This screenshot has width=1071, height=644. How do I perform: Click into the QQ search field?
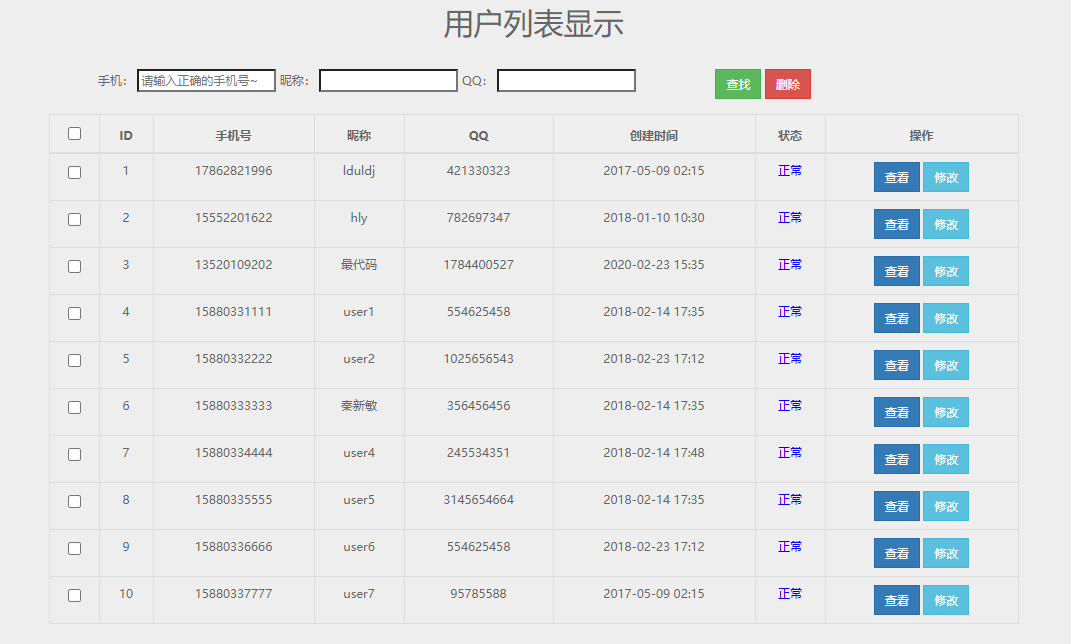click(x=566, y=81)
